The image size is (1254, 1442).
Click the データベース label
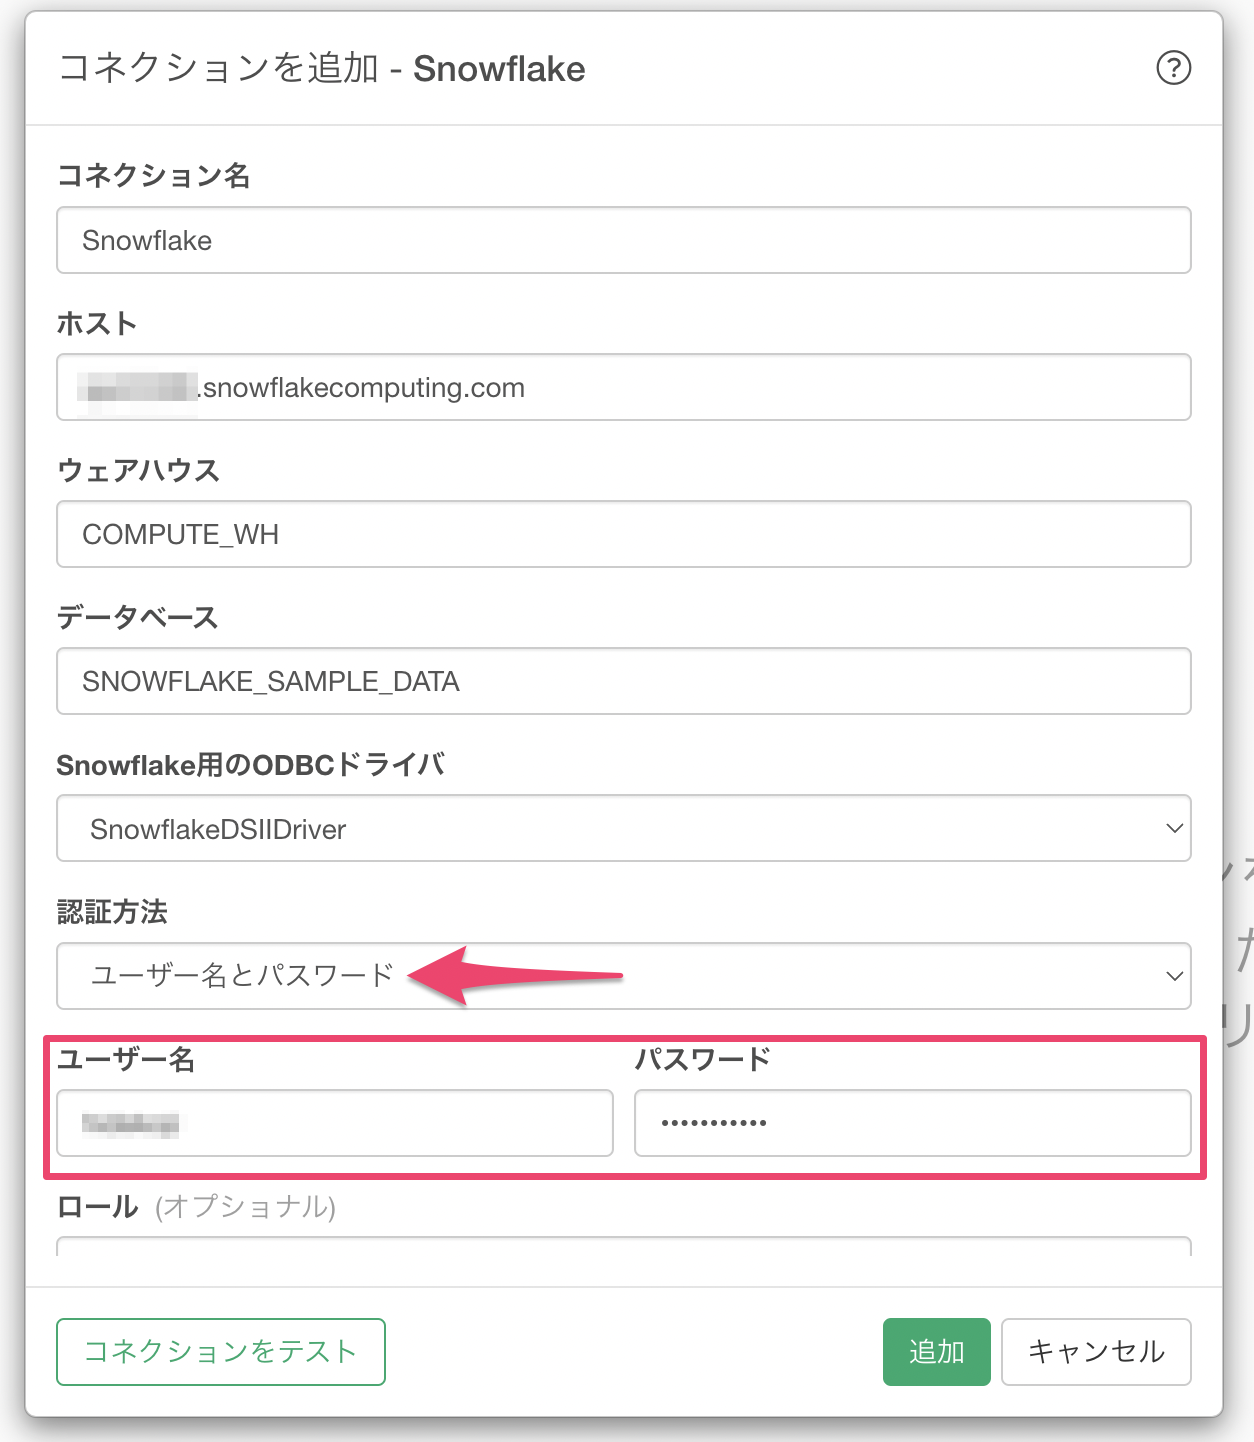pos(138,617)
